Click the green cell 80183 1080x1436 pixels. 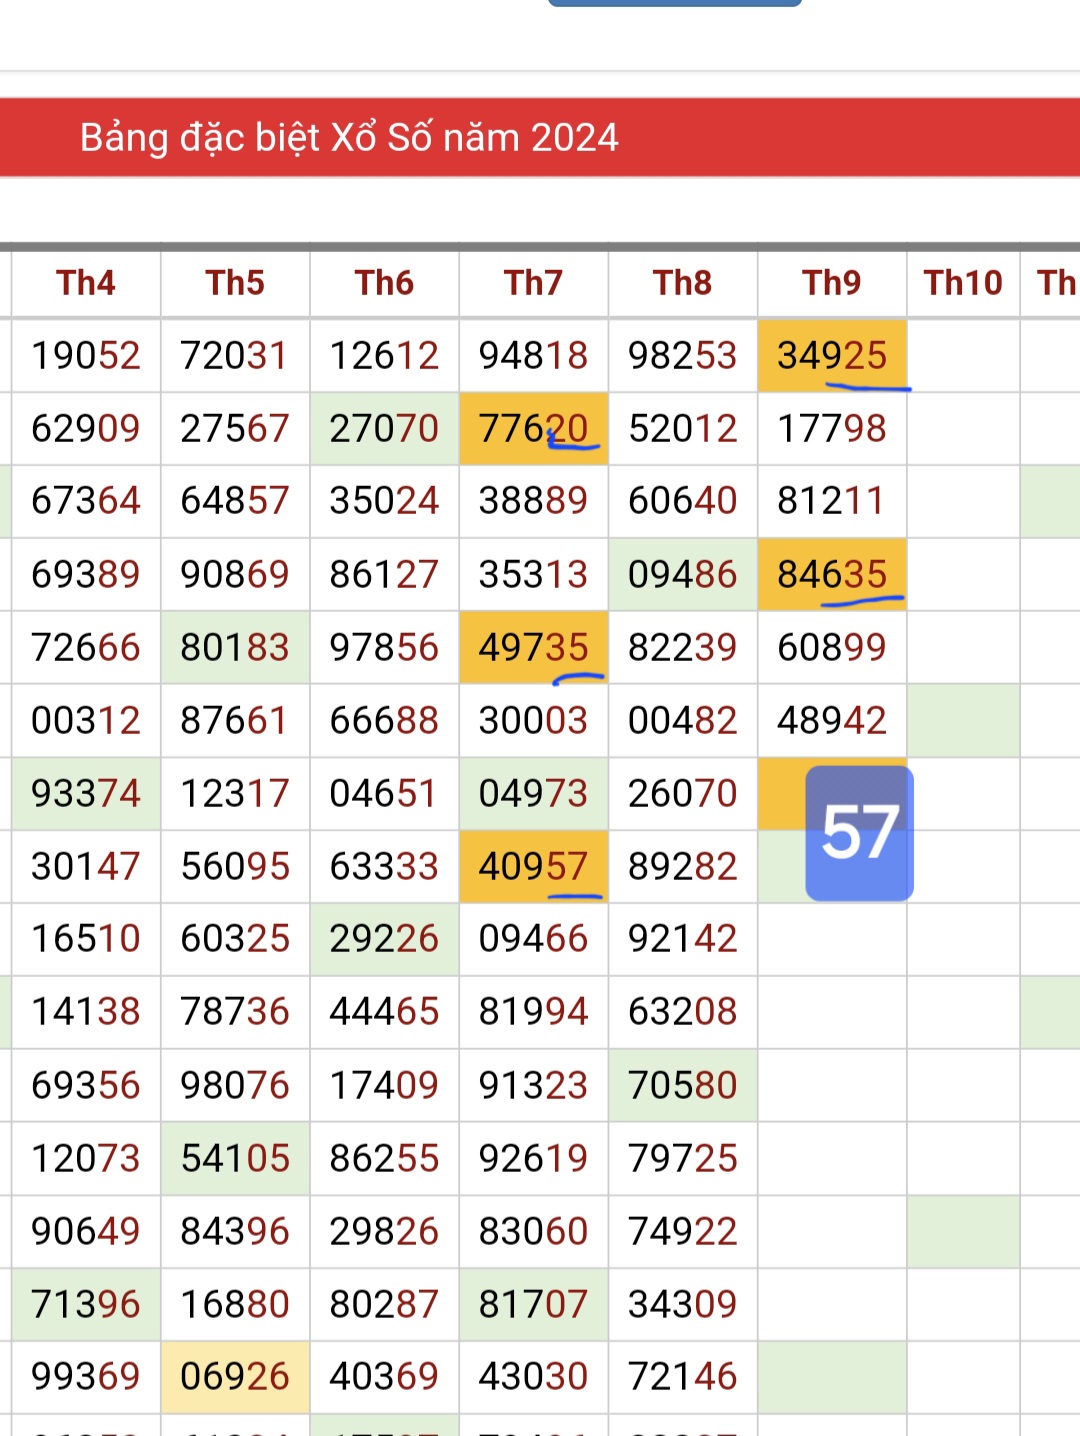tap(235, 647)
